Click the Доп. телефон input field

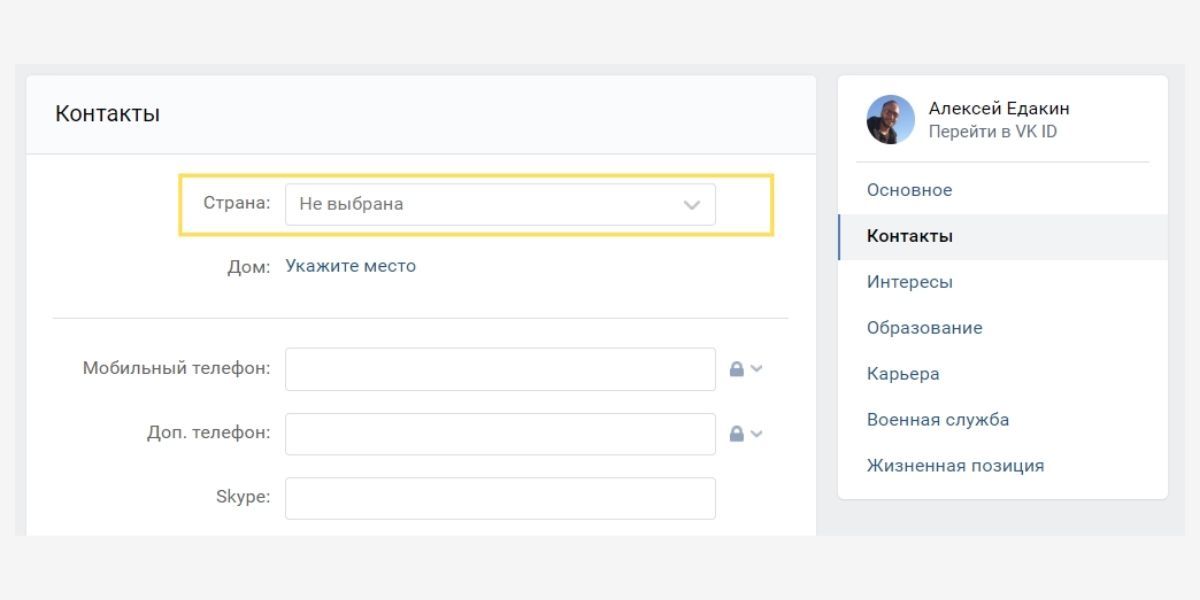(x=500, y=434)
